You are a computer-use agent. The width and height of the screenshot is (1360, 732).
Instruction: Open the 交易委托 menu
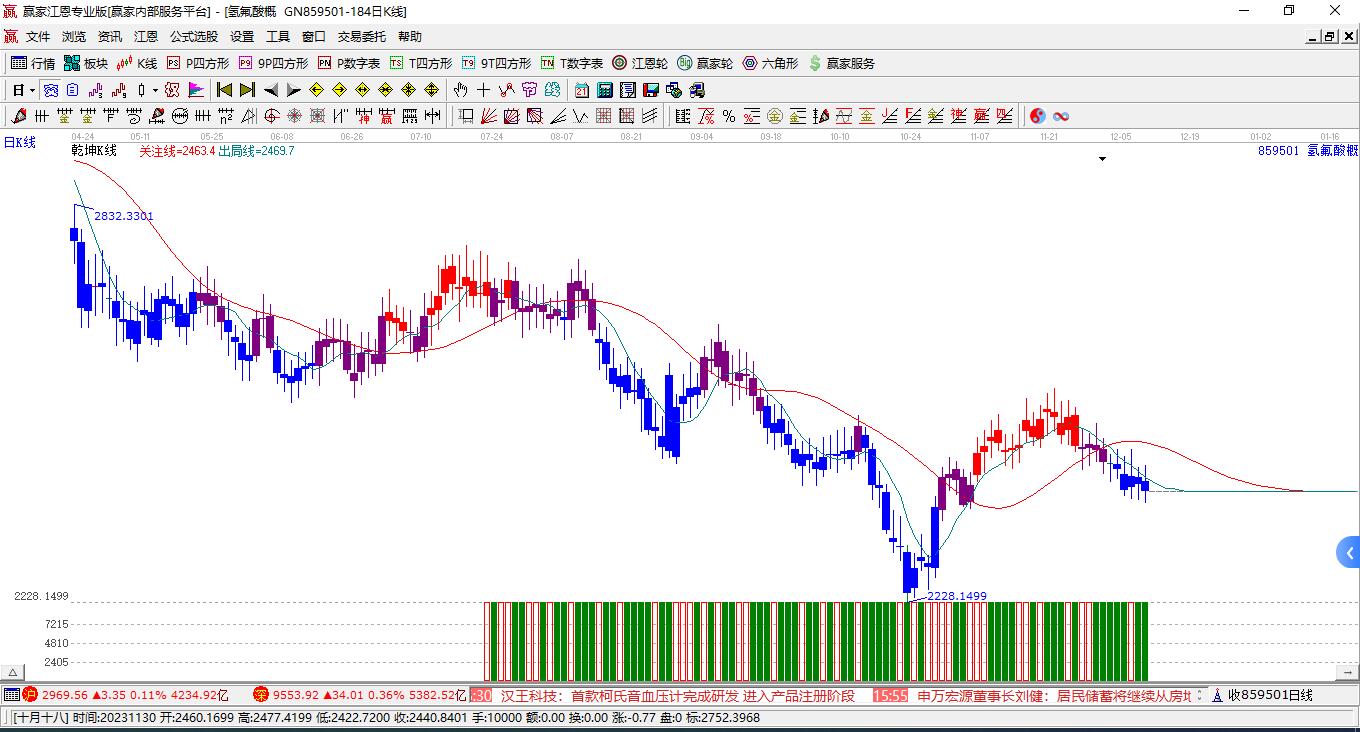coord(361,36)
